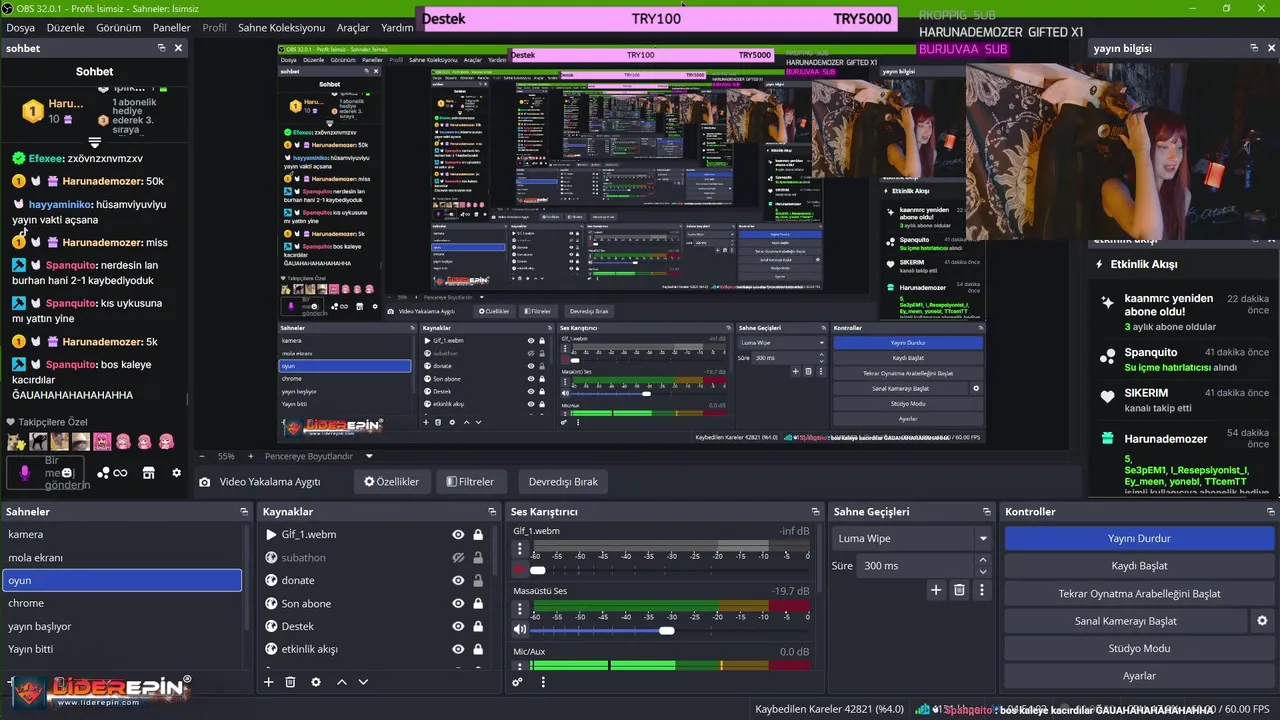
Task: Move source up with Kaynaklar up arrow
Action: tap(341, 682)
